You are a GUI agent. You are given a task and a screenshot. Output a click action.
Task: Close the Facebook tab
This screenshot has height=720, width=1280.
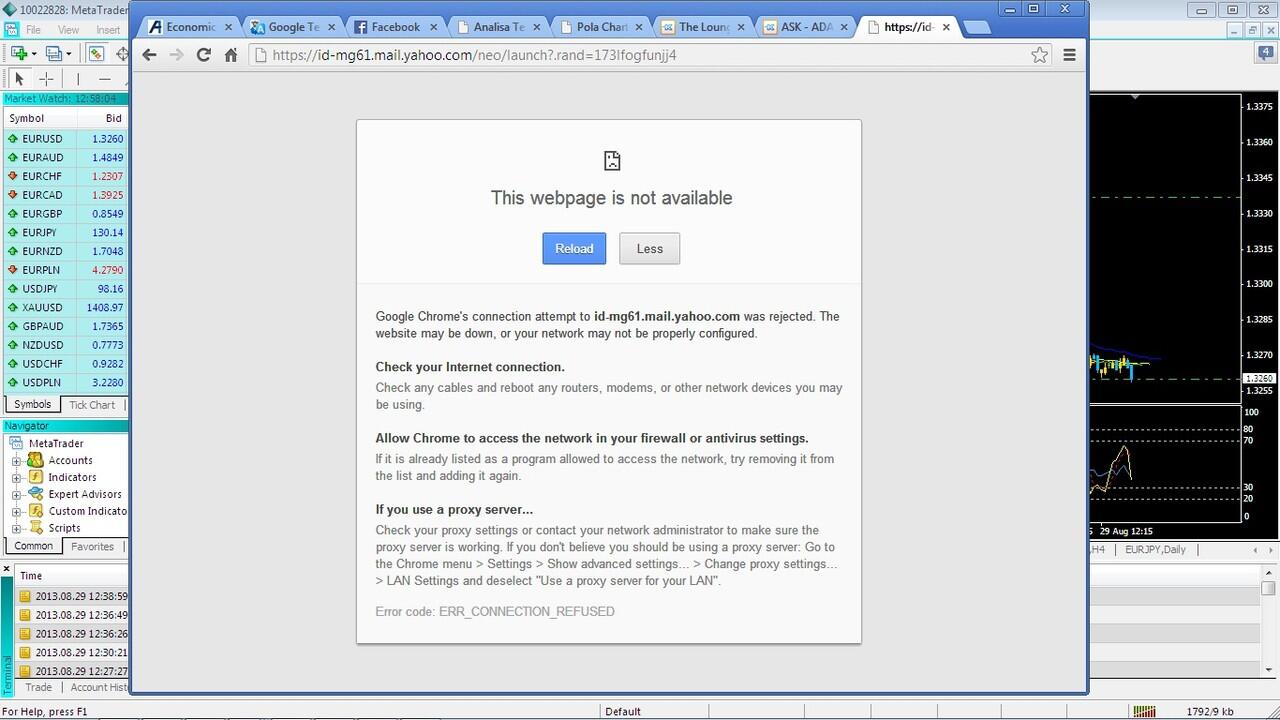433,27
